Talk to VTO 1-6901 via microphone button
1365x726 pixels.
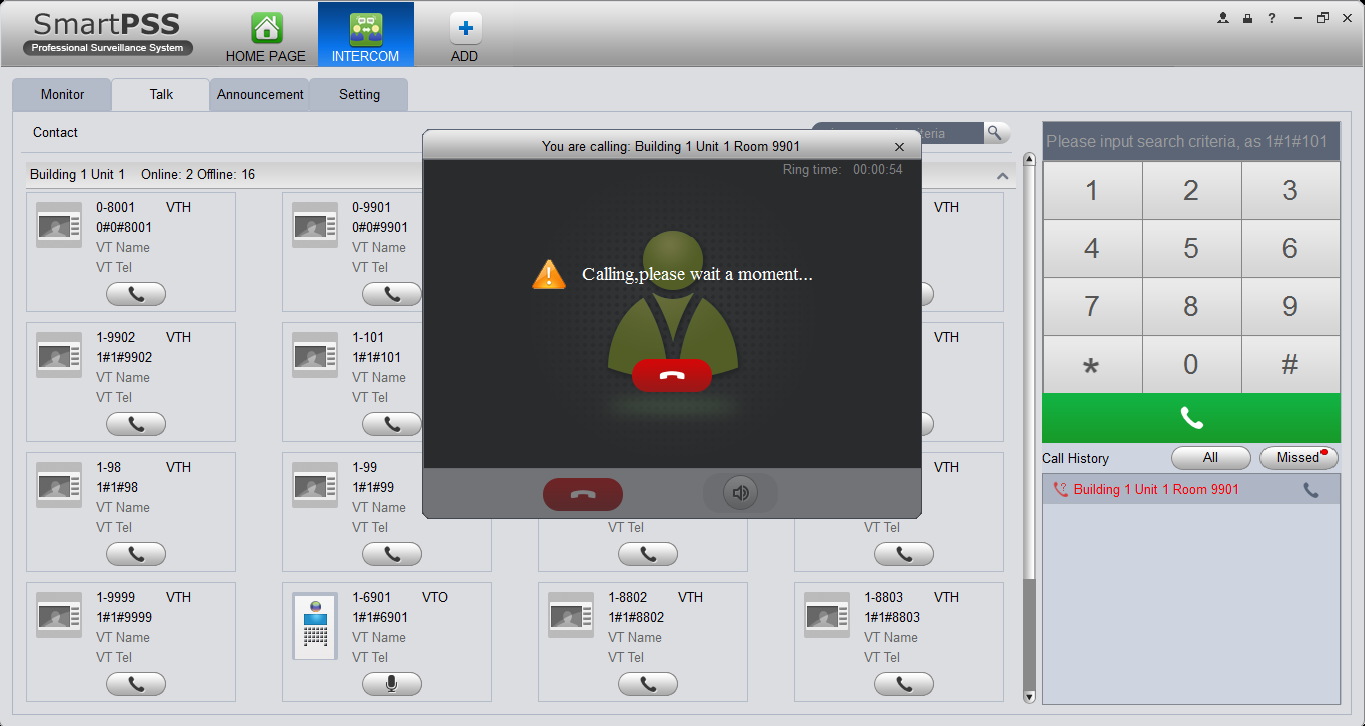pyautogui.click(x=392, y=684)
